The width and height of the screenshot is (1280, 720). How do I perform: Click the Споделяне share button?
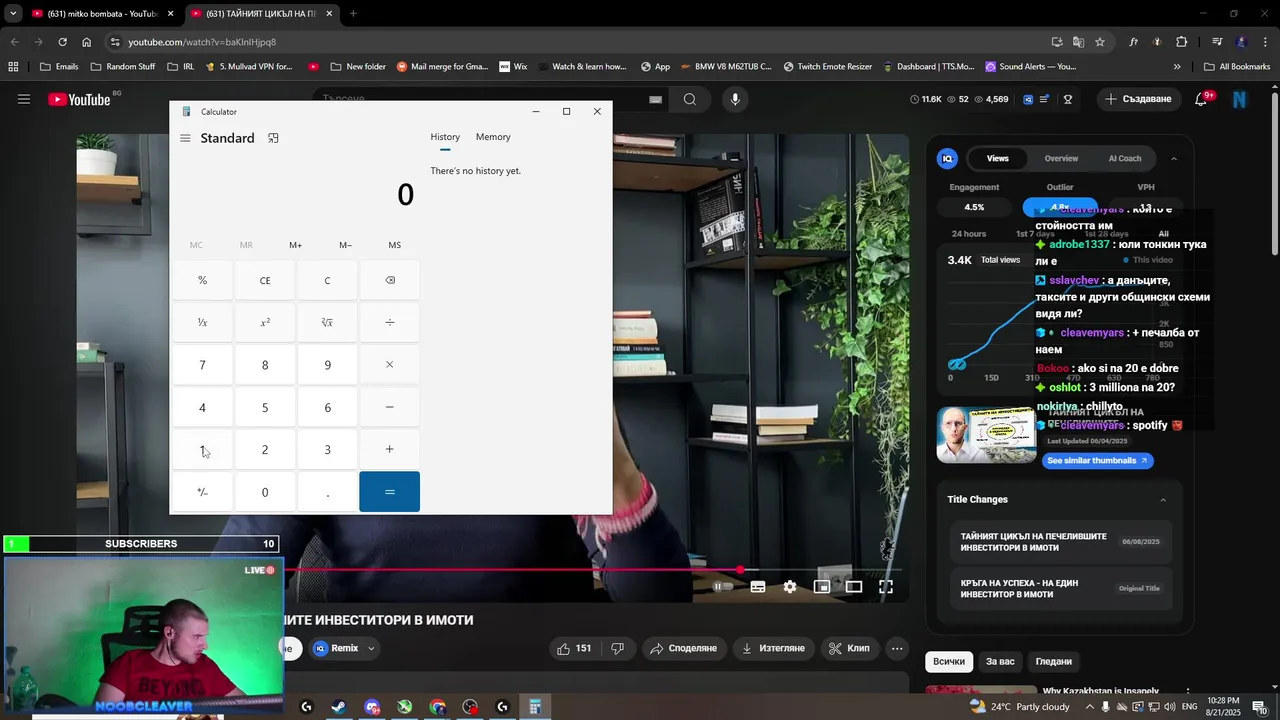click(x=684, y=648)
